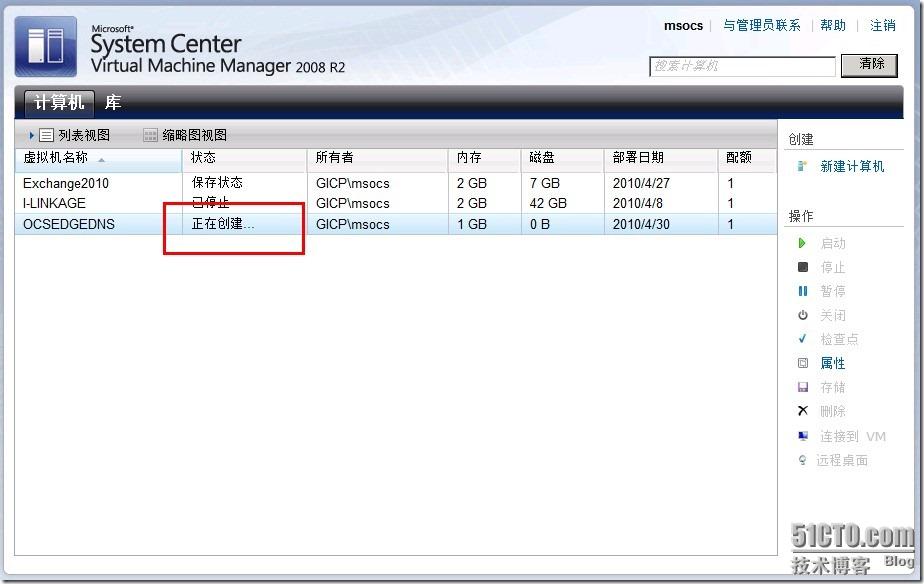Image resolution: width=924 pixels, height=584 pixels.
Task: Open the 新建计算机 link
Action: point(852,166)
